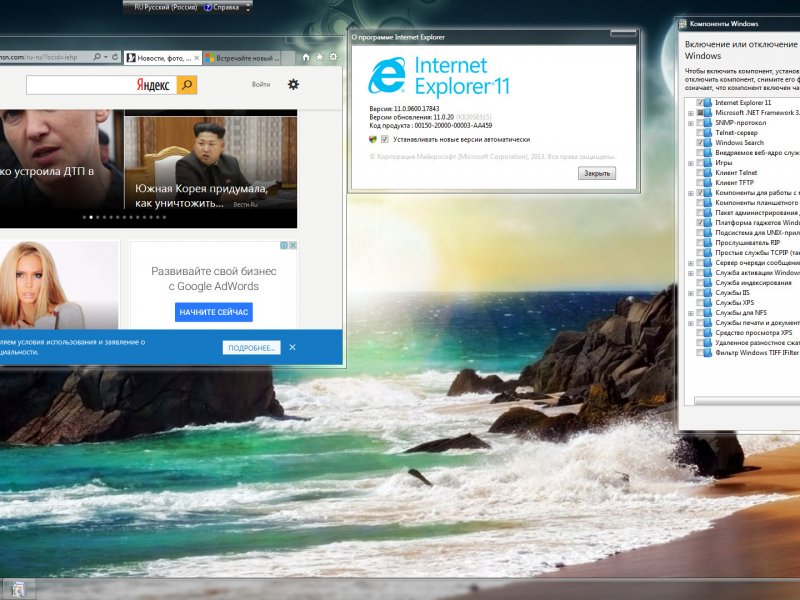Click folder icon beside Telnet-сервер

coord(708,133)
